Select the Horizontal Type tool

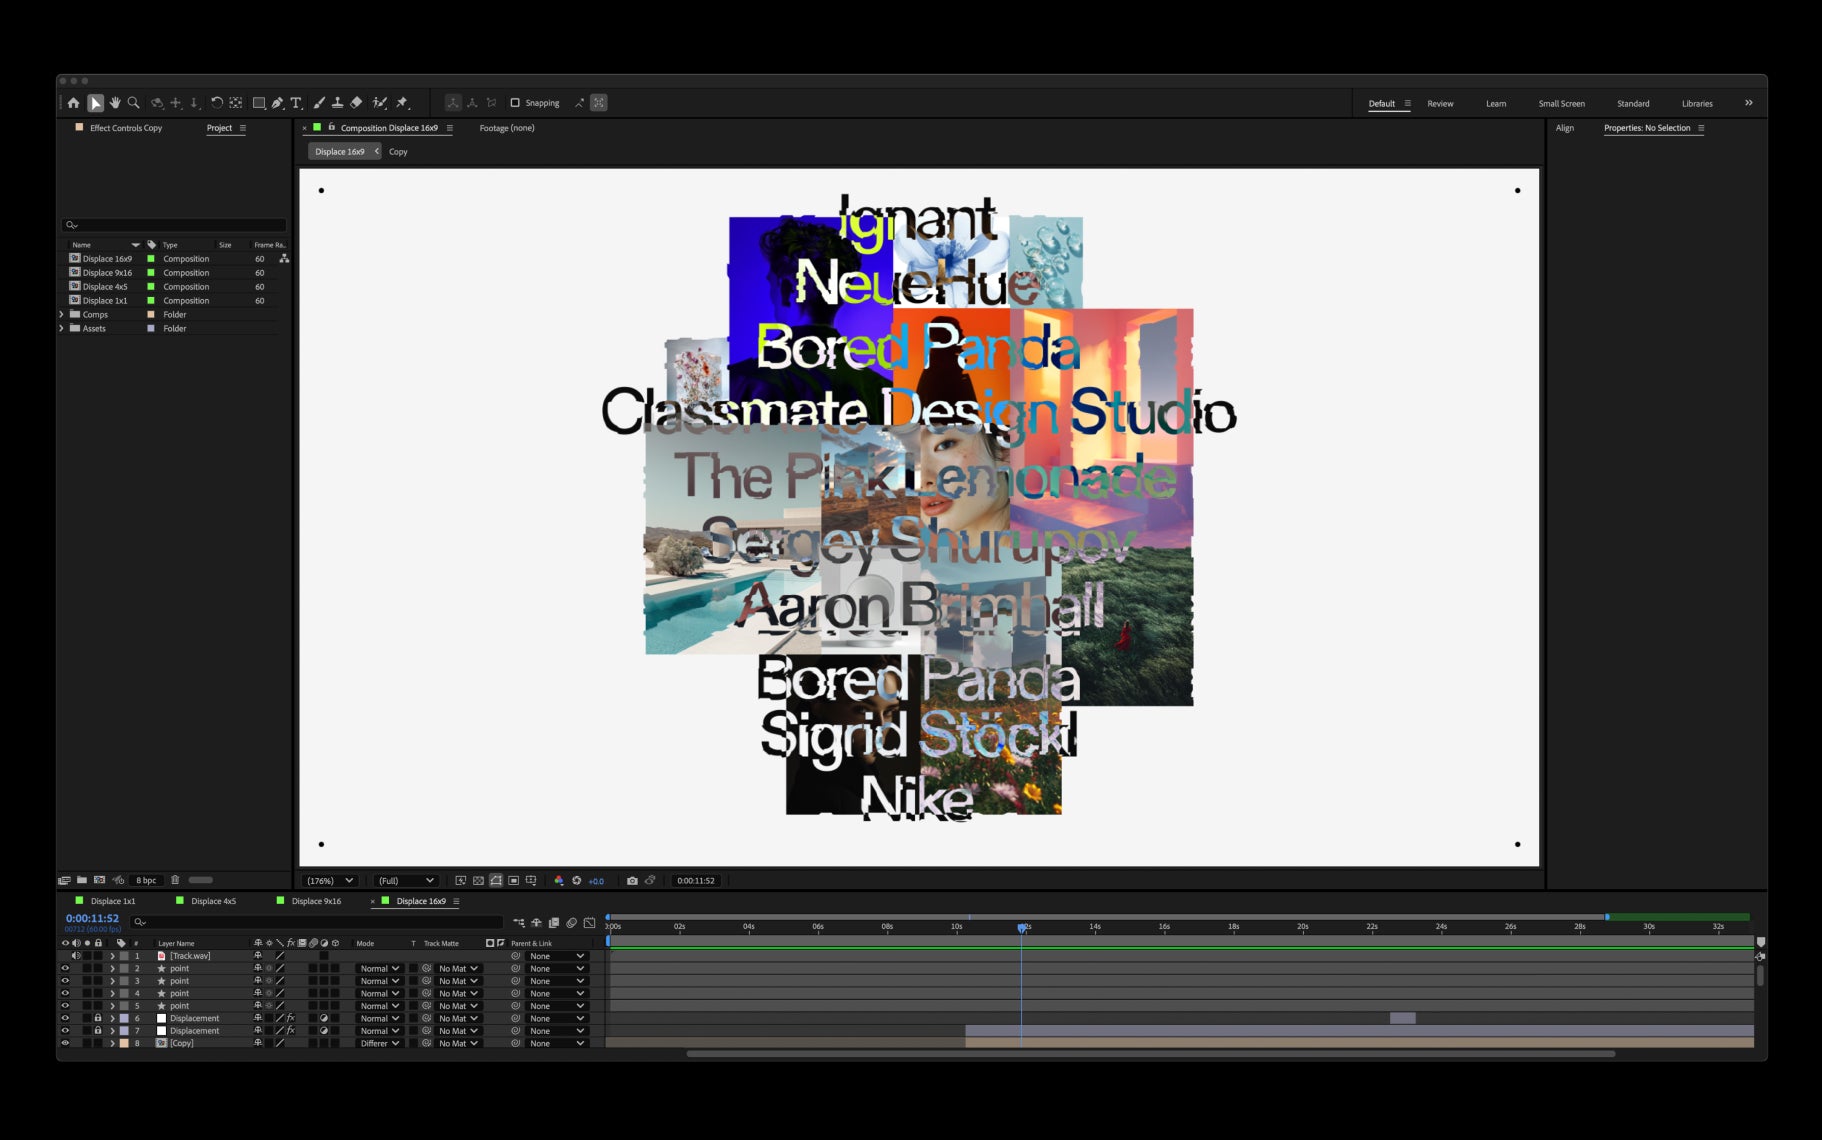pyautogui.click(x=296, y=103)
